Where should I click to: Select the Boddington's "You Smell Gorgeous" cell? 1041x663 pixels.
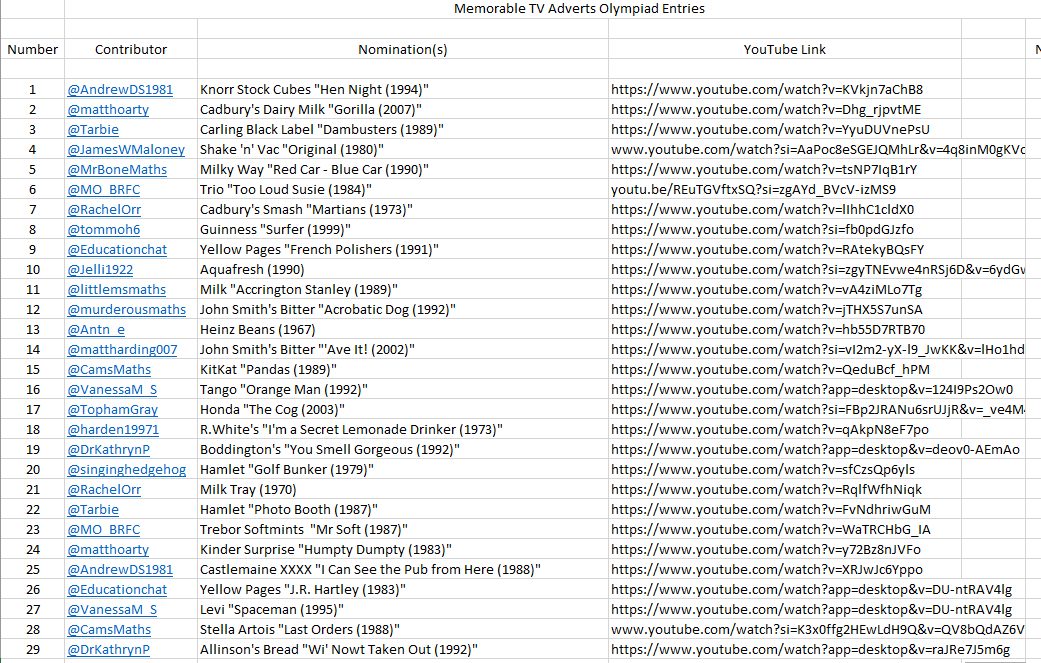(x=403, y=449)
